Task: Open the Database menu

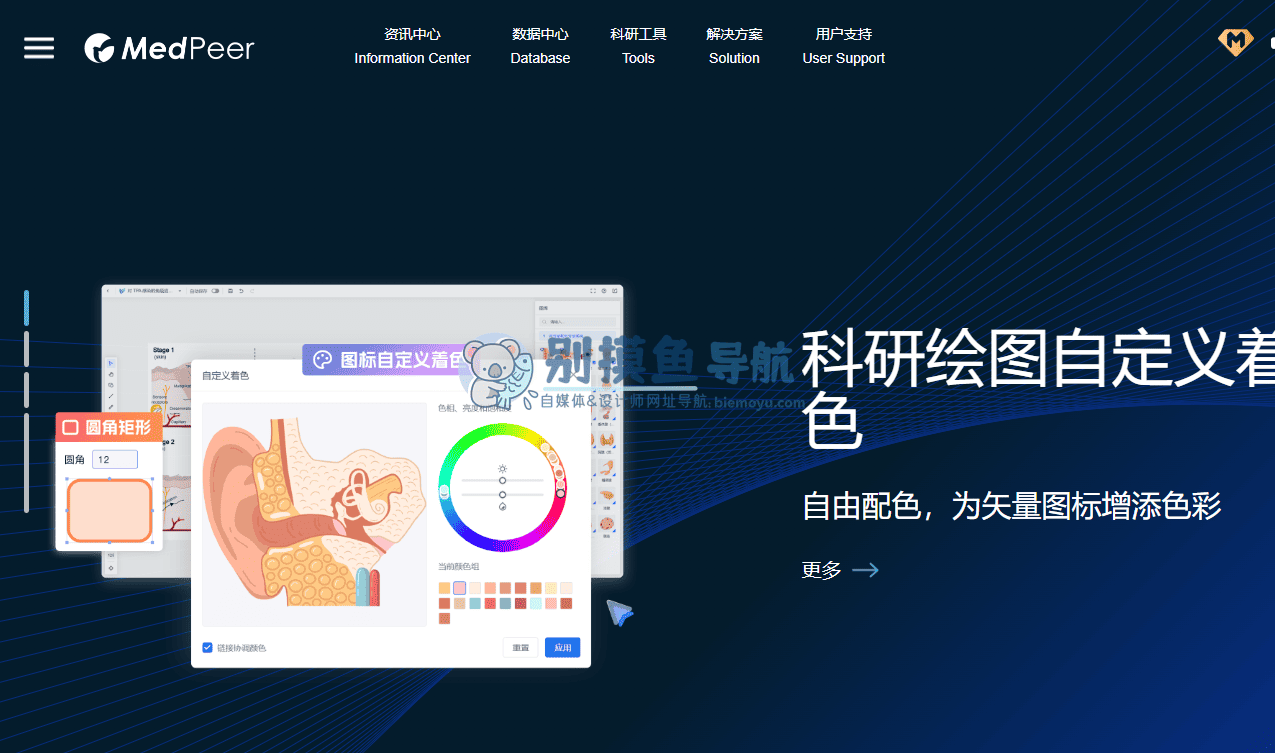Action: click(x=540, y=46)
